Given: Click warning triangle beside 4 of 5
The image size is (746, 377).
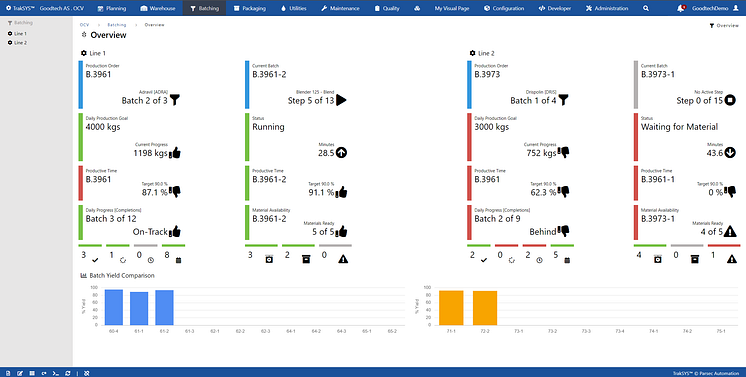Looking at the screenshot, I should click(x=730, y=231).
